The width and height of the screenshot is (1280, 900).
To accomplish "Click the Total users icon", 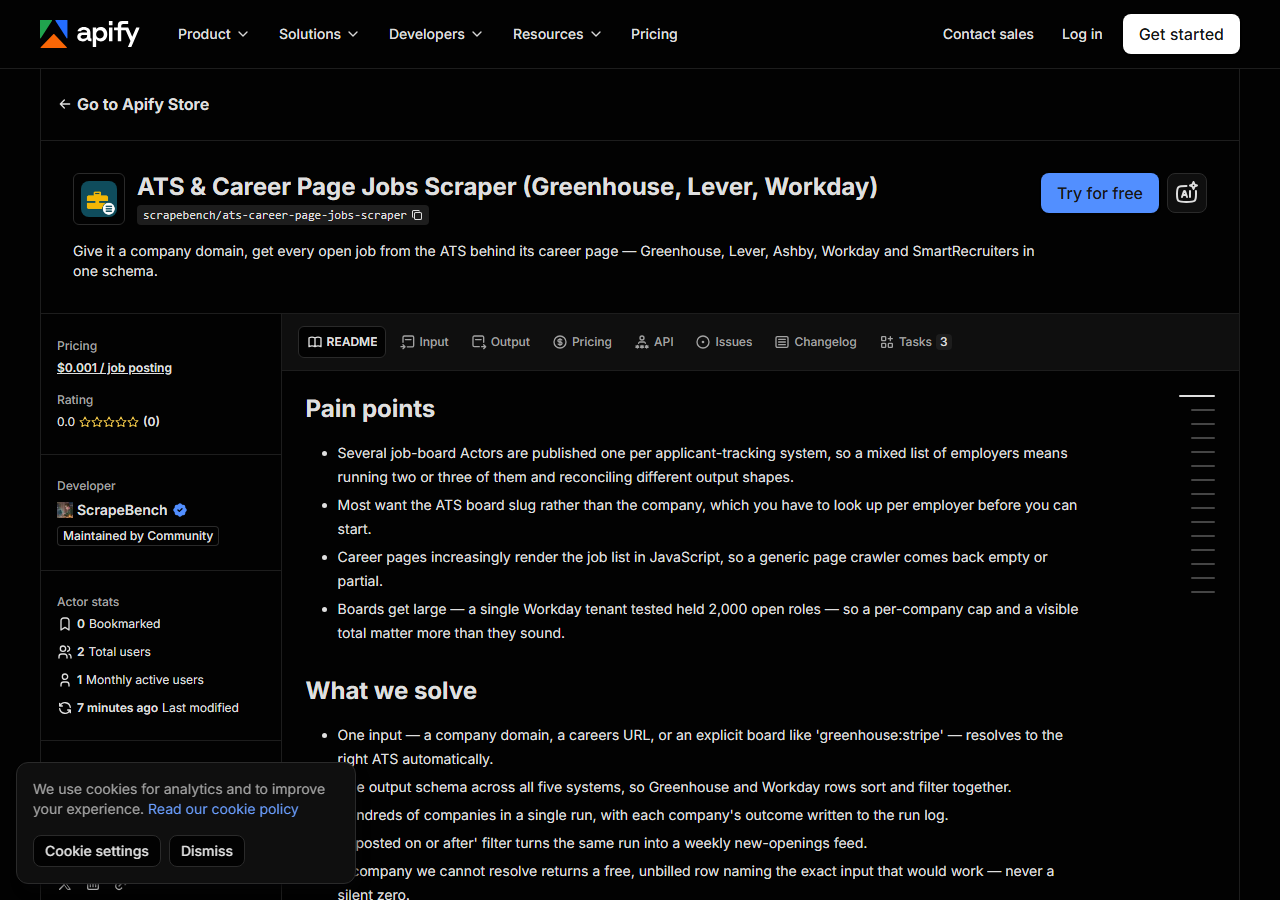I will pos(65,652).
